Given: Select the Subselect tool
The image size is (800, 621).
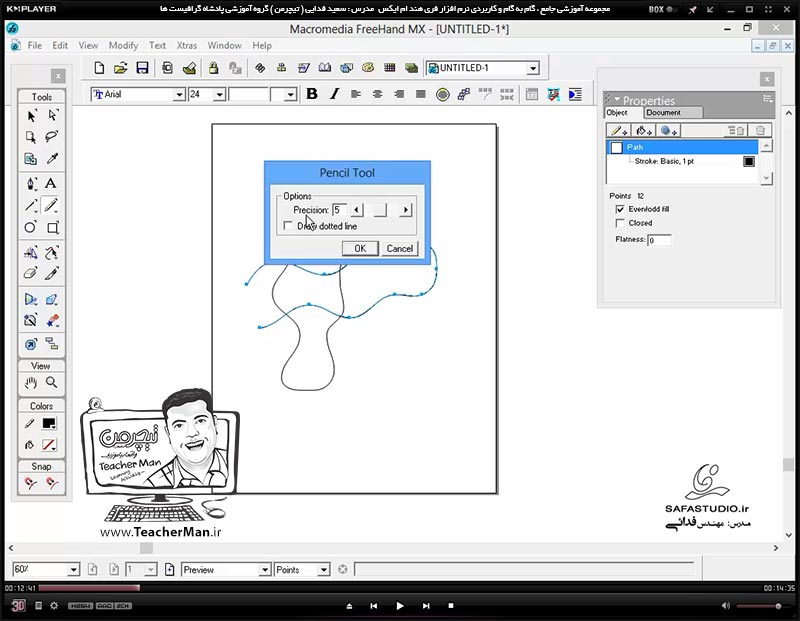Looking at the screenshot, I should pyautogui.click(x=52, y=116).
